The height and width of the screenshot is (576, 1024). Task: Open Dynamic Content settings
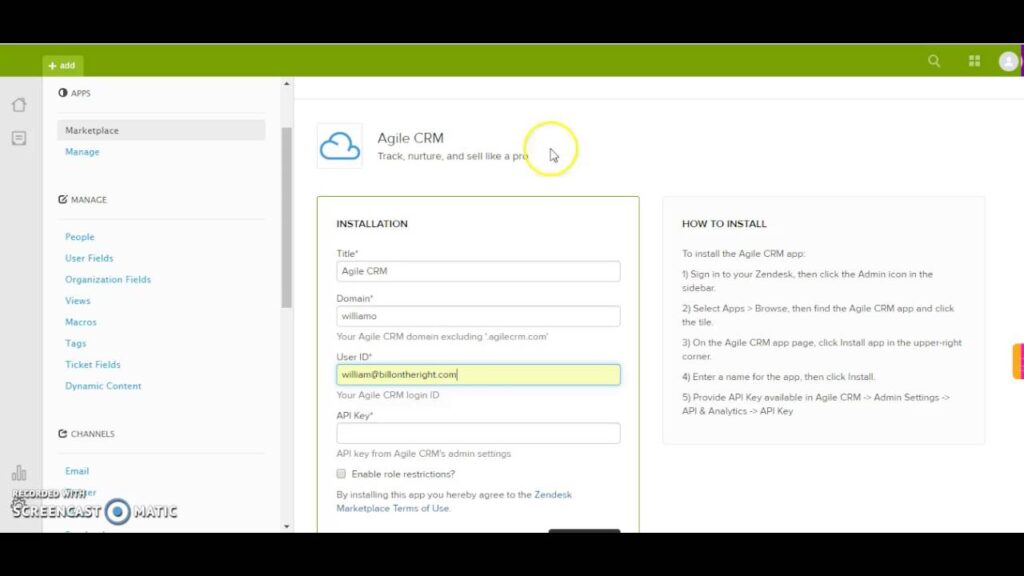pos(103,386)
